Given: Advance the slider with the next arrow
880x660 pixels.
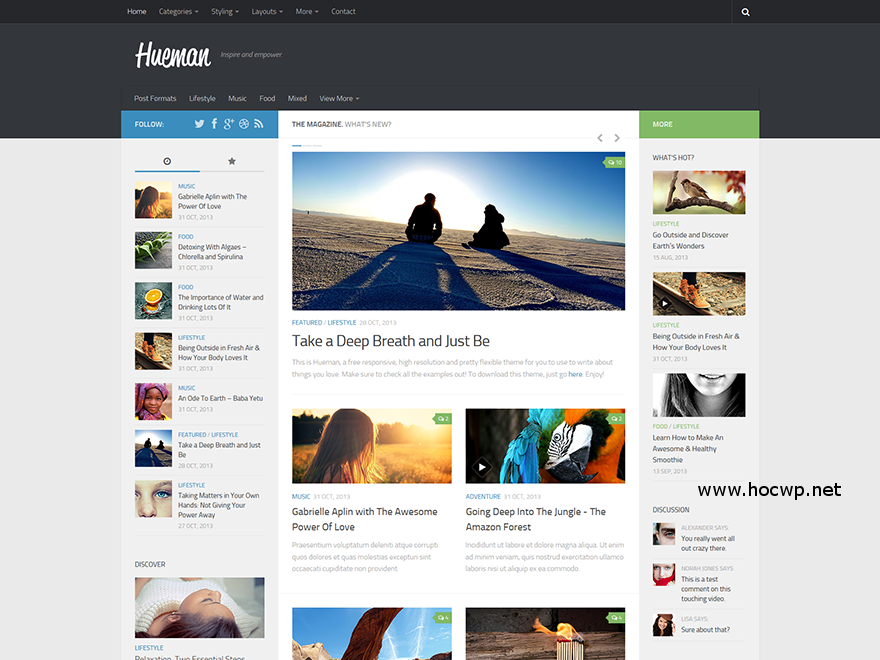Looking at the screenshot, I should (x=617, y=138).
